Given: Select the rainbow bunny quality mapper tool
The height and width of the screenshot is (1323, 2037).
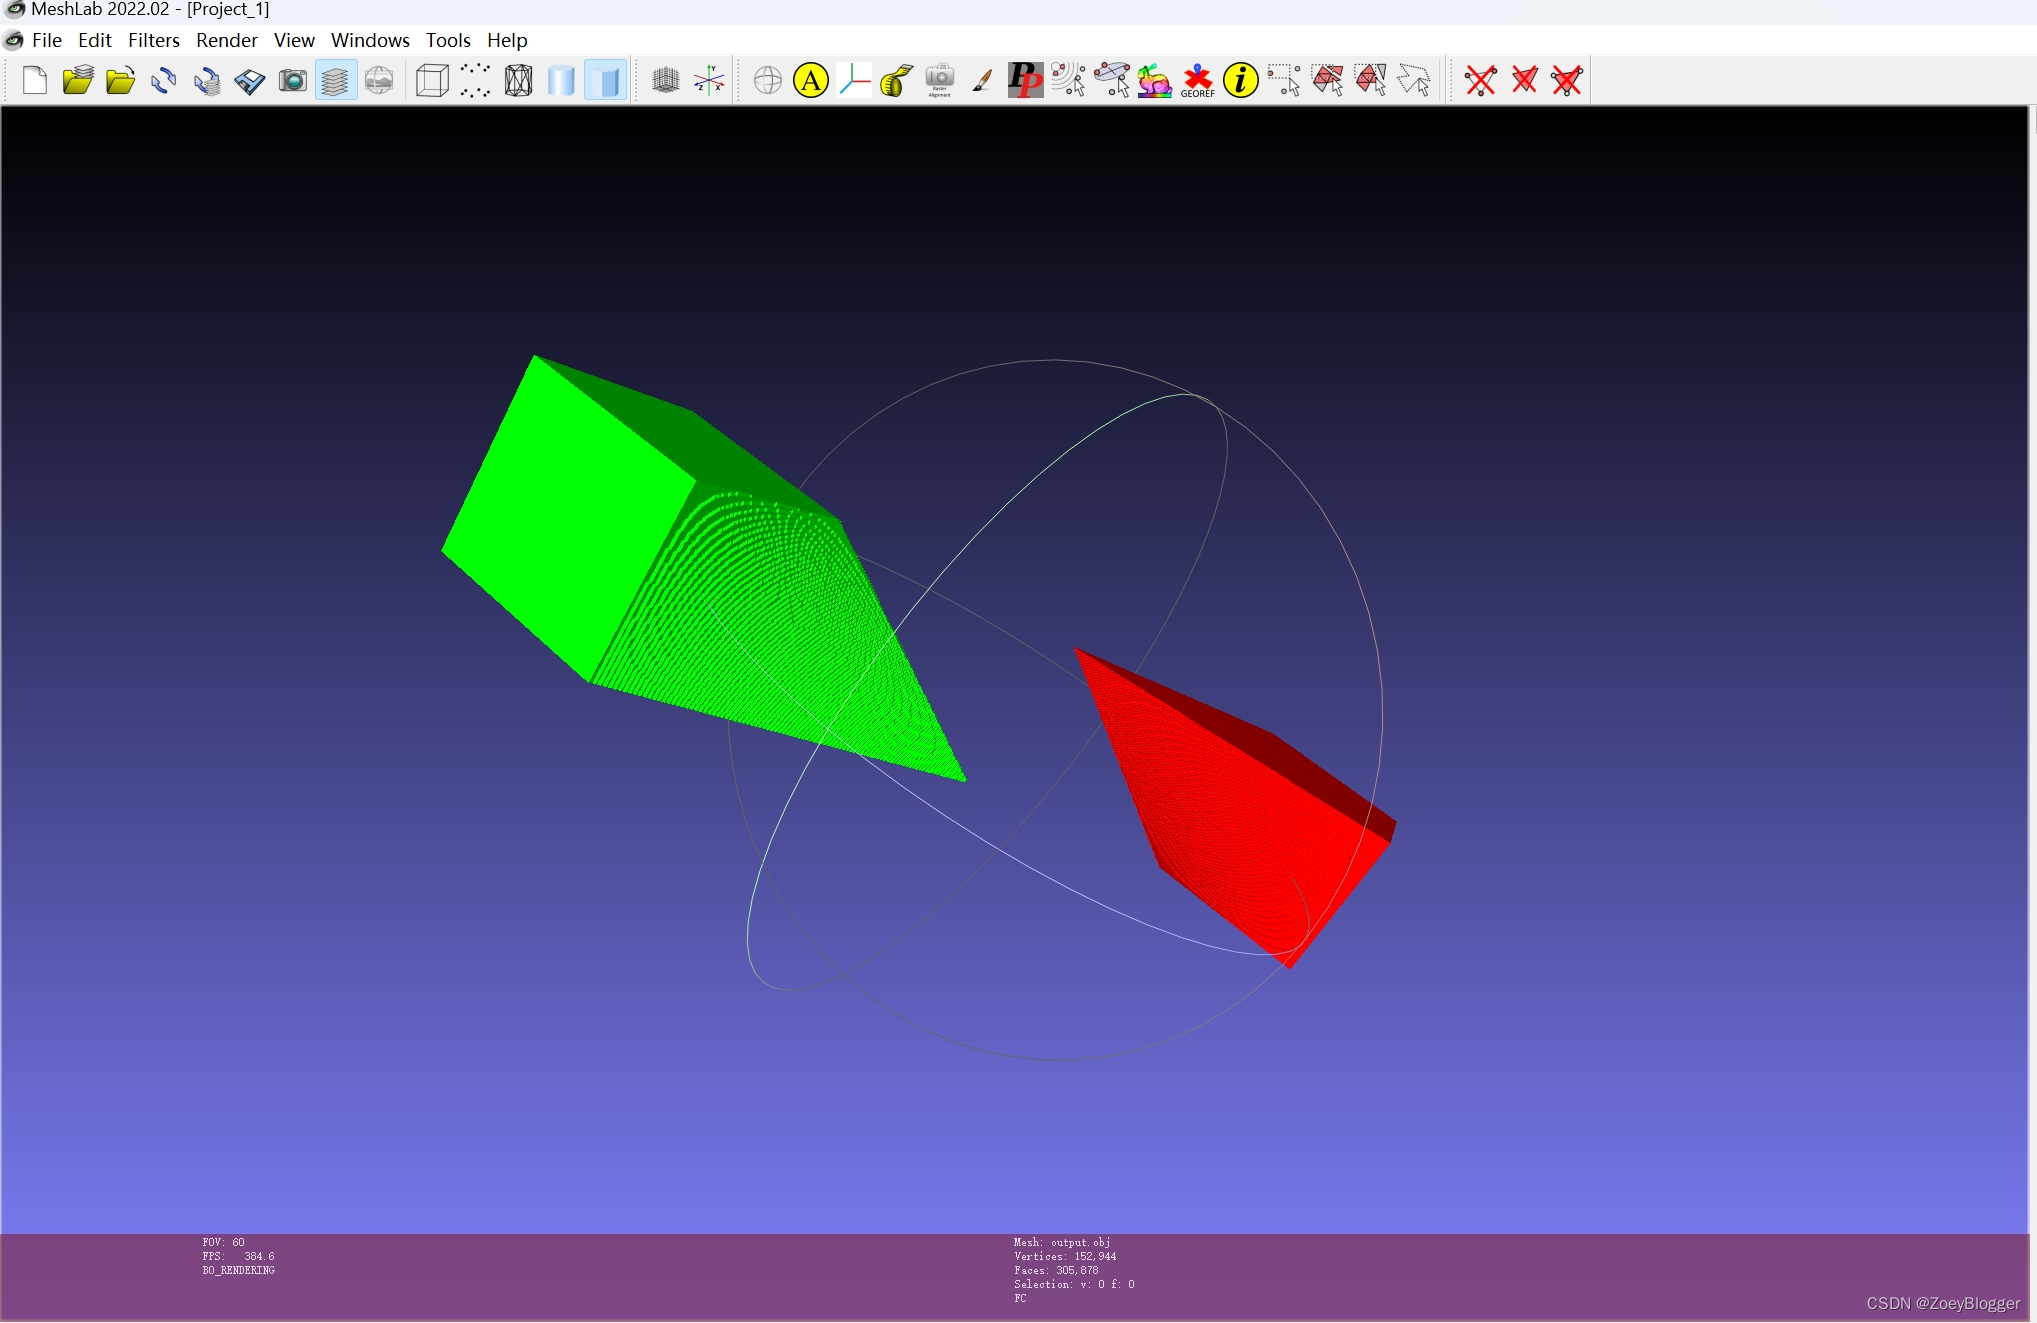Looking at the screenshot, I should [1154, 80].
